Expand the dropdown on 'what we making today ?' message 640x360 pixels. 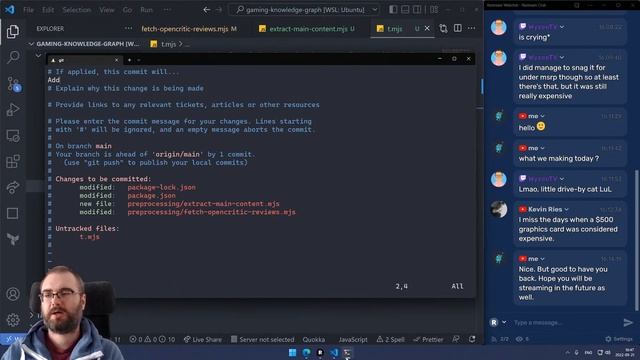pos(542,148)
